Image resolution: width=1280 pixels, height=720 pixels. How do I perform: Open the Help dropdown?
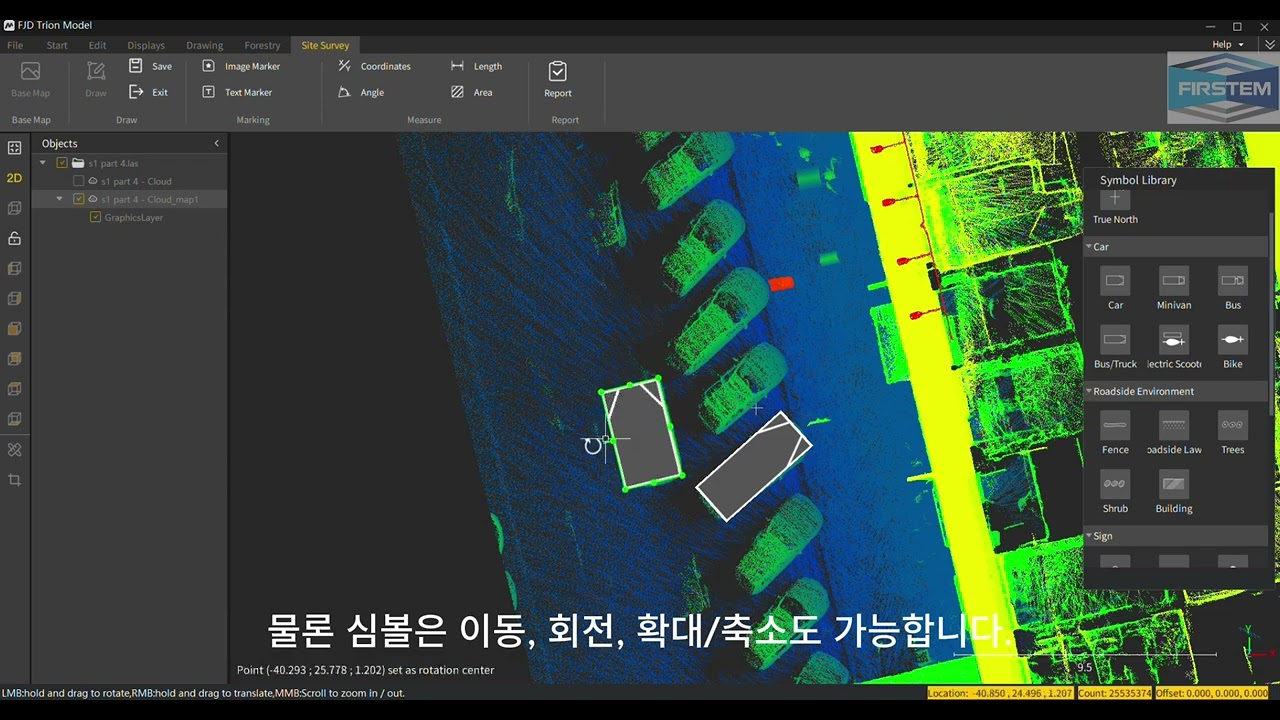[x=1228, y=45]
